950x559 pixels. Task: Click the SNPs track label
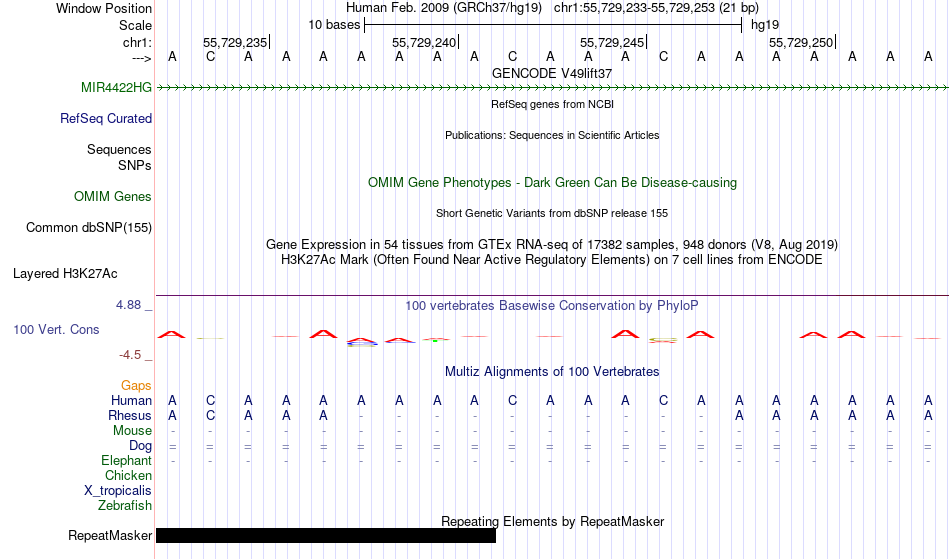pyautogui.click(x=135, y=165)
